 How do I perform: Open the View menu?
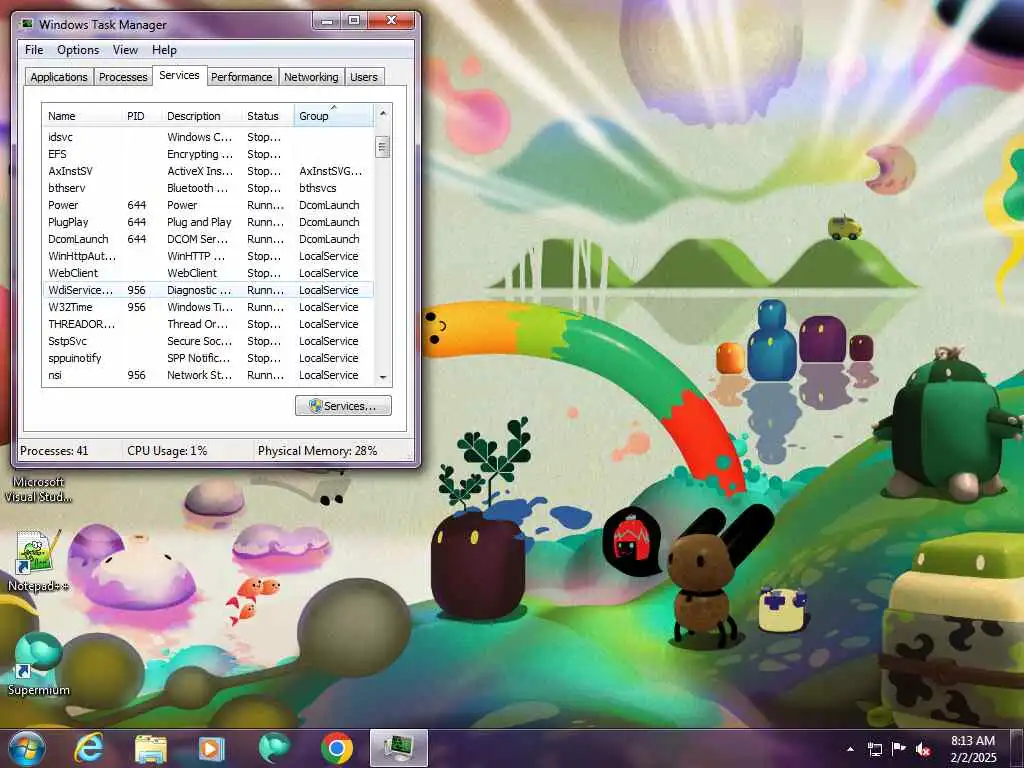pos(125,50)
